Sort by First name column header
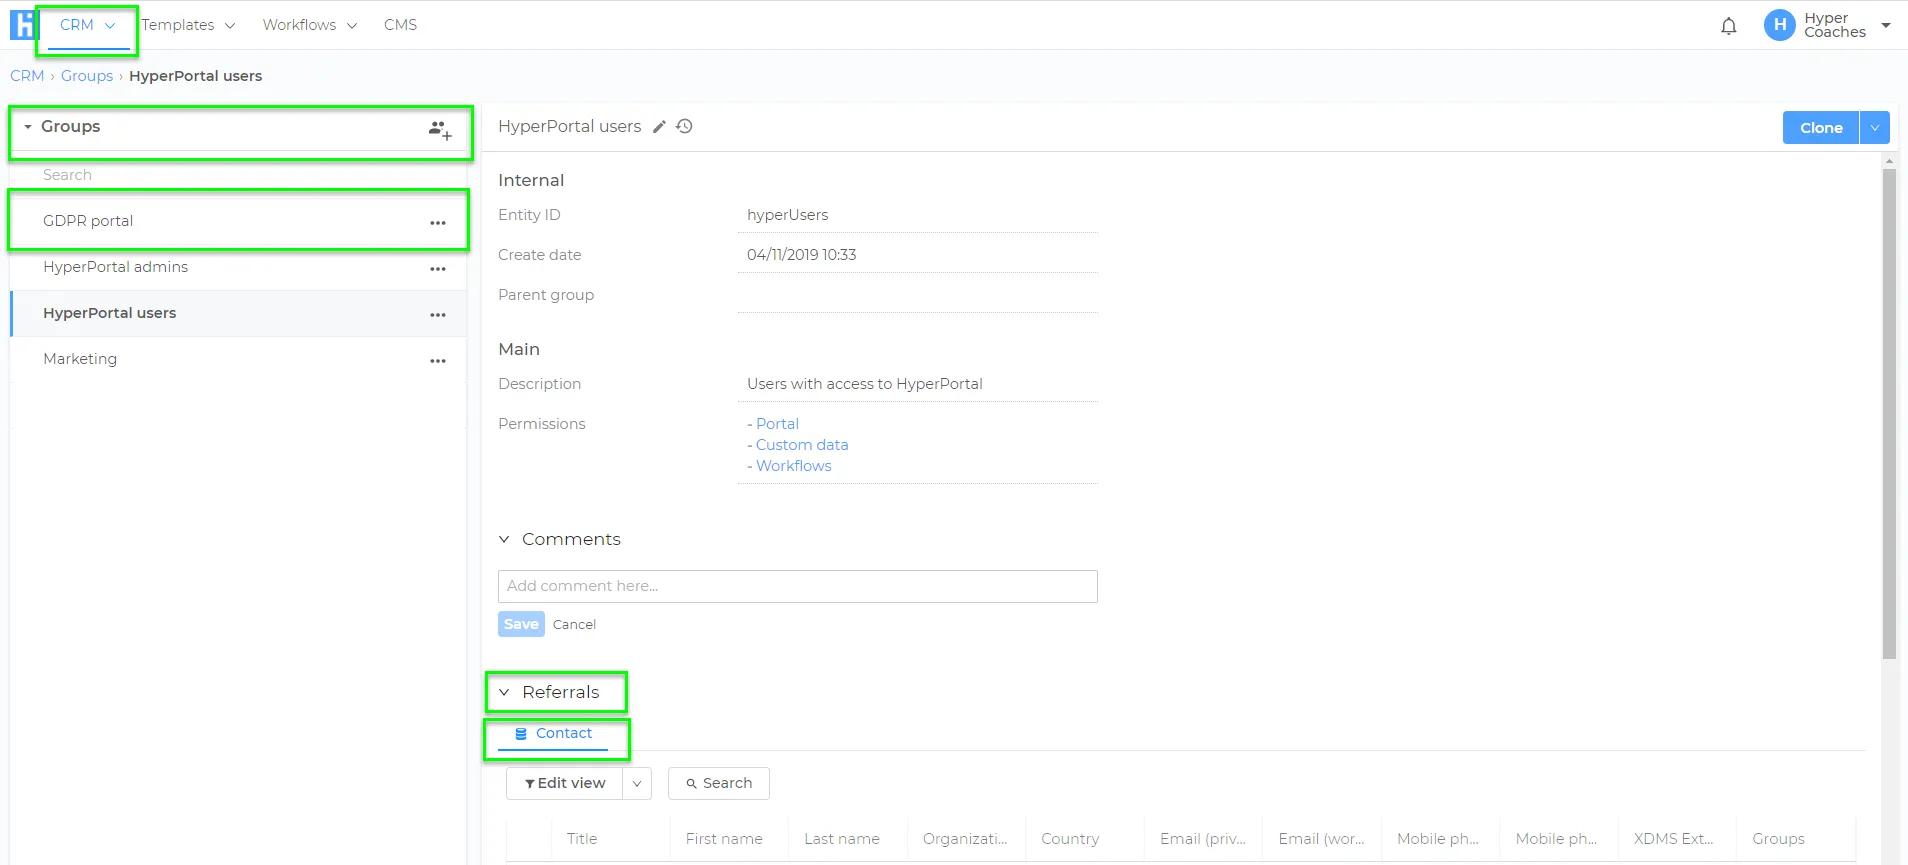 724,839
